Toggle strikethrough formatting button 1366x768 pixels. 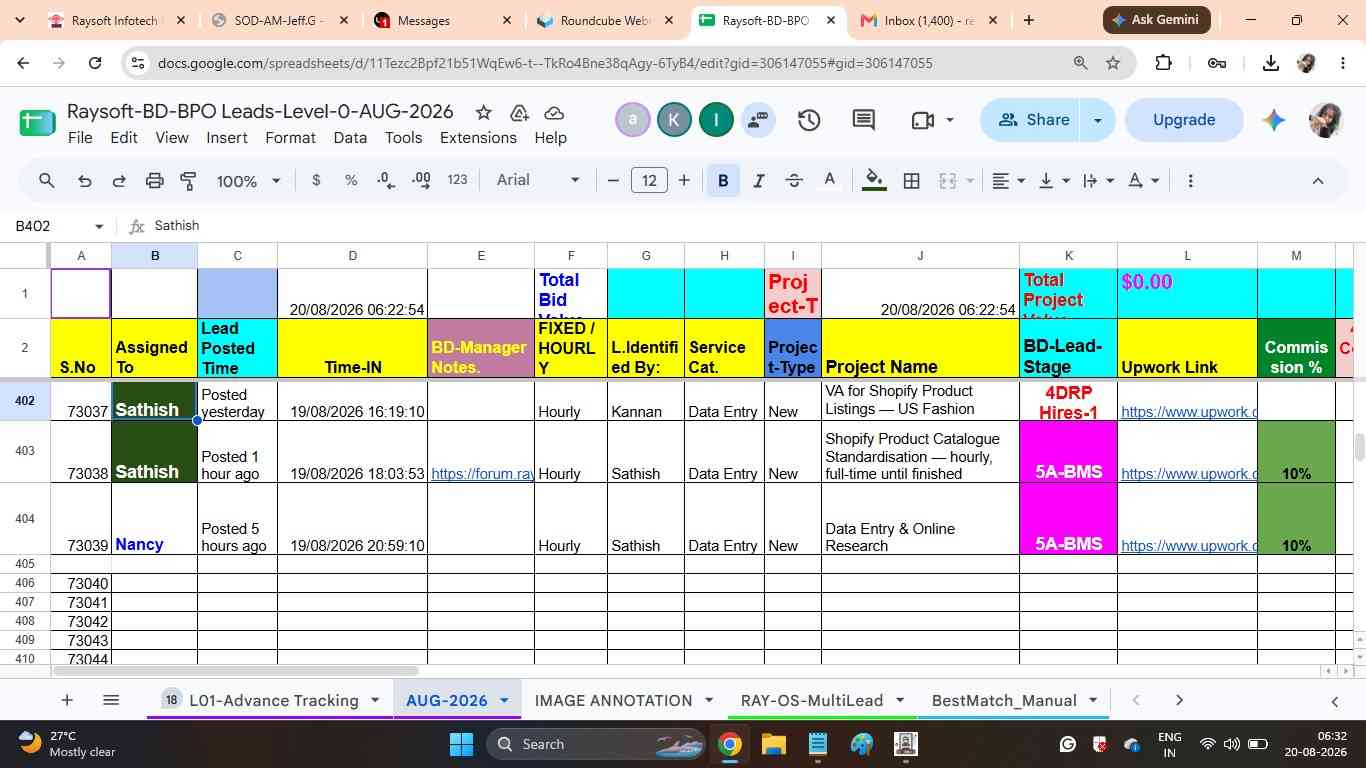[794, 181]
